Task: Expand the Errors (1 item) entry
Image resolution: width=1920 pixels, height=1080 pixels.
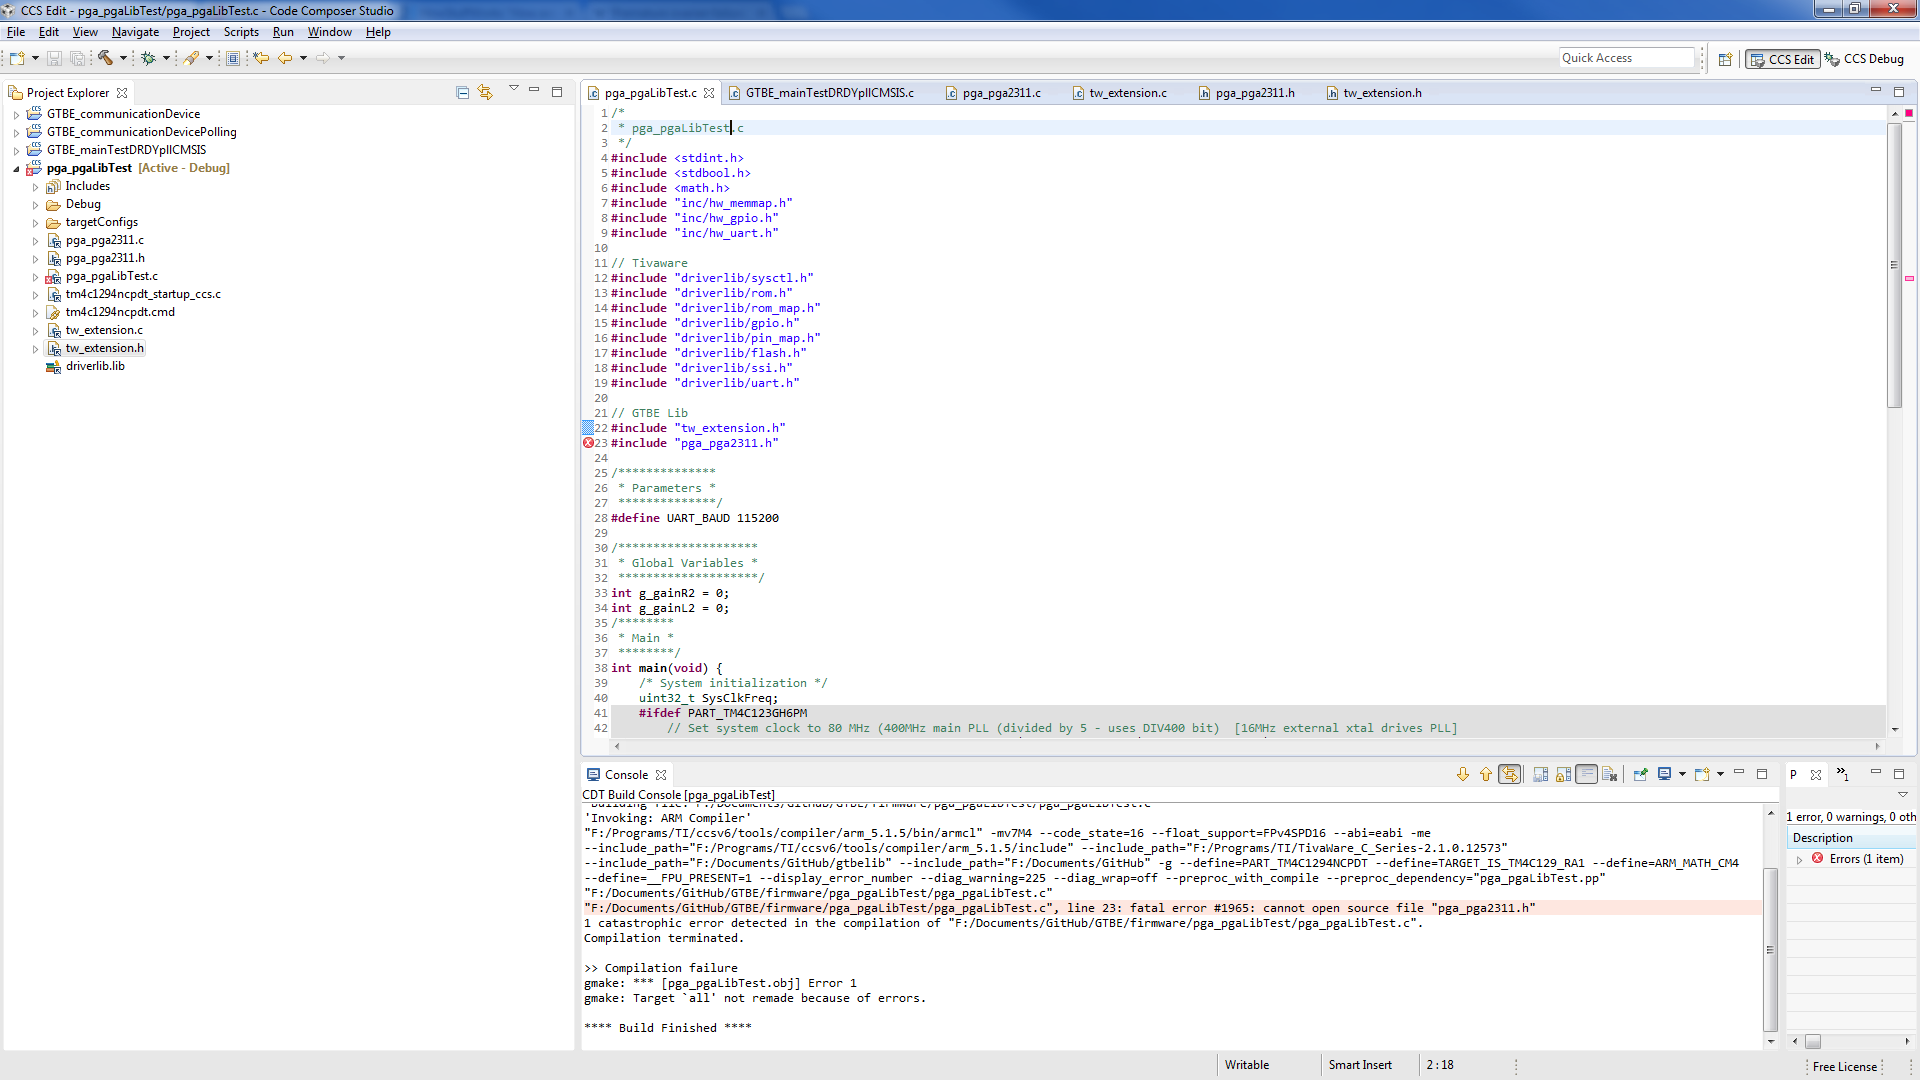Action: 1800,859
